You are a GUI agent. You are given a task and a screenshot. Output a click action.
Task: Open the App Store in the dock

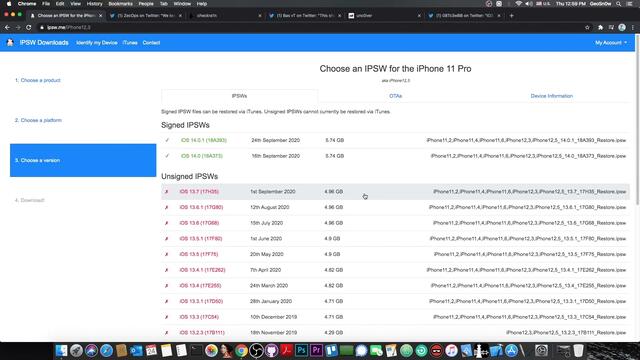(511, 351)
